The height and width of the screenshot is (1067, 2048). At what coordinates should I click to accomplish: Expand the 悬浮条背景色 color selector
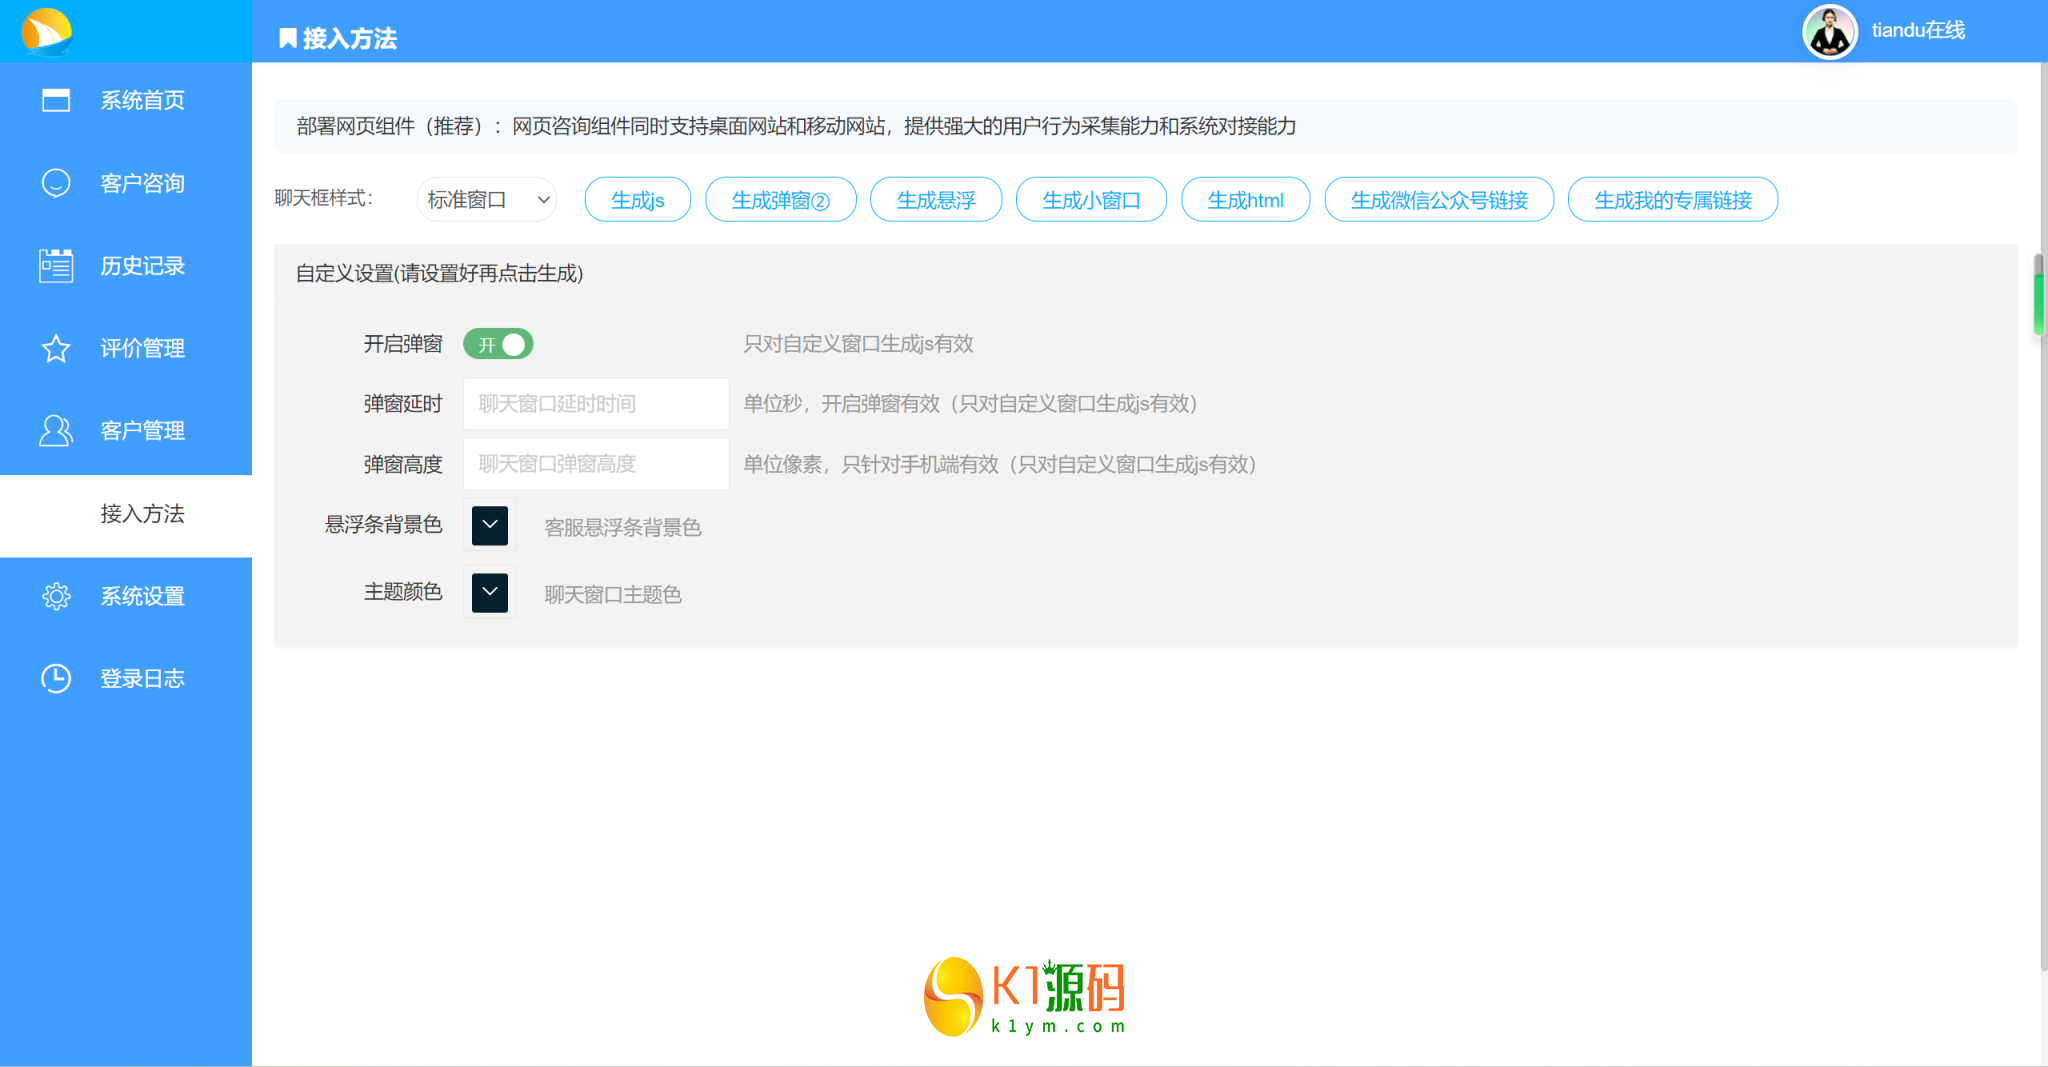(x=489, y=525)
